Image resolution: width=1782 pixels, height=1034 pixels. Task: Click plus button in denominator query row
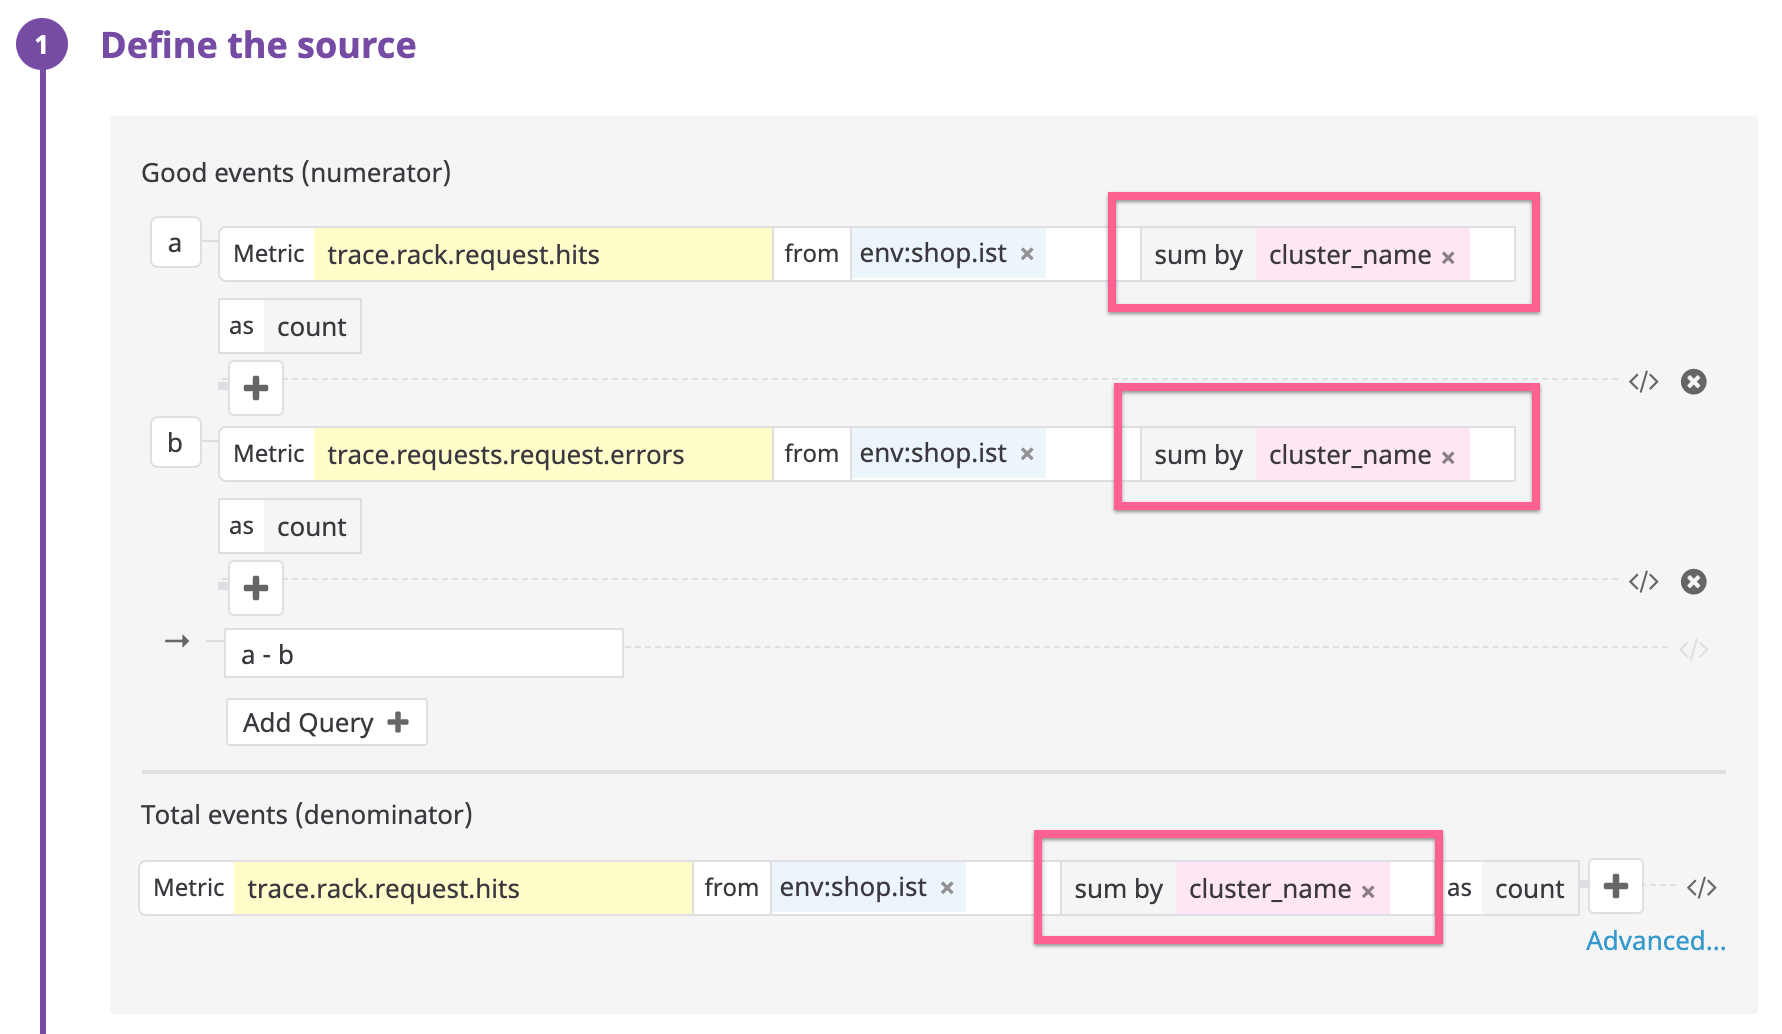(x=1615, y=886)
